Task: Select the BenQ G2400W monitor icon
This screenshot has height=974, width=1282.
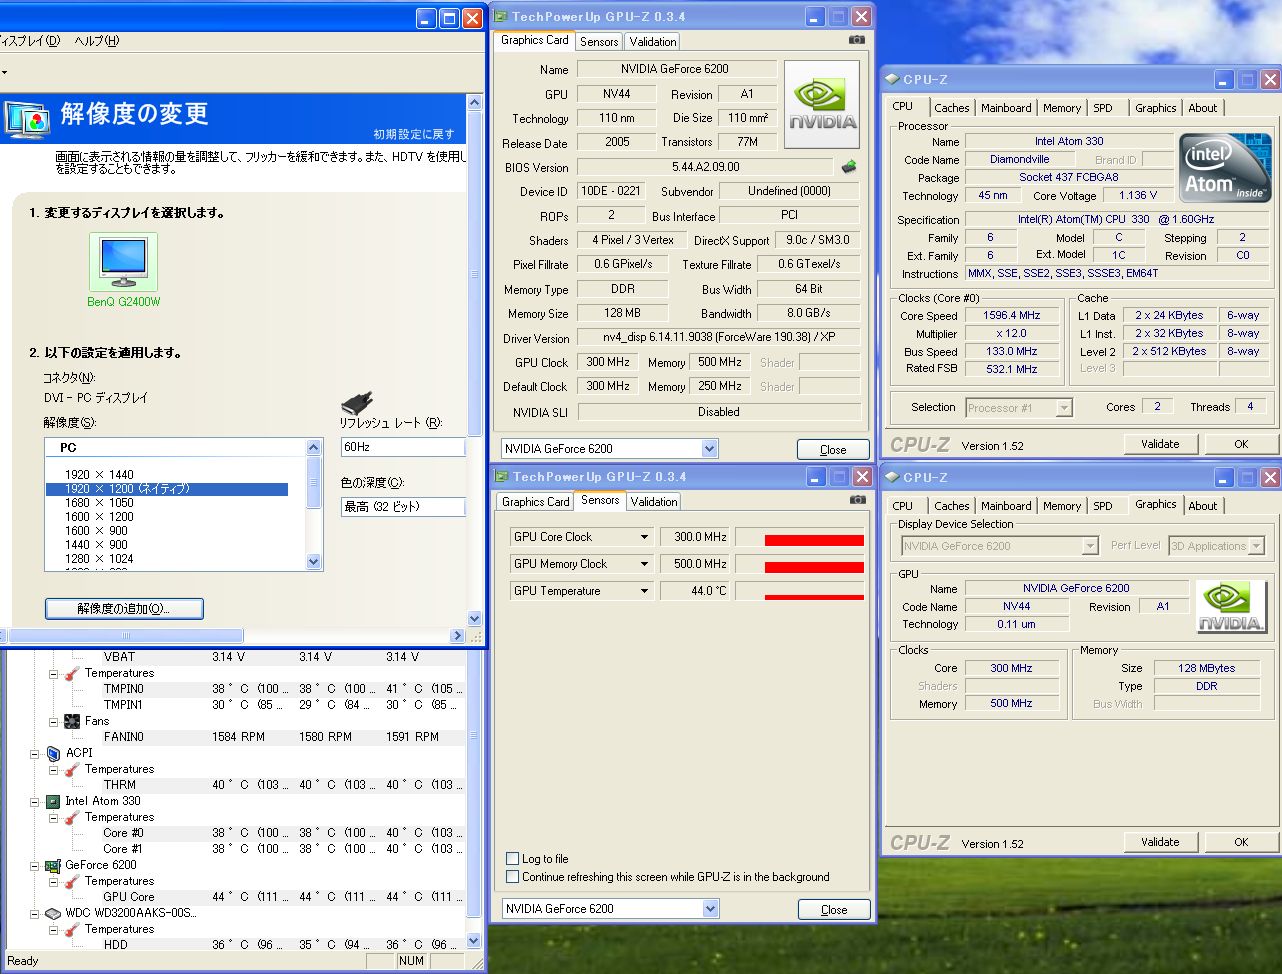Action: pyautogui.click(x=123, y=262)
